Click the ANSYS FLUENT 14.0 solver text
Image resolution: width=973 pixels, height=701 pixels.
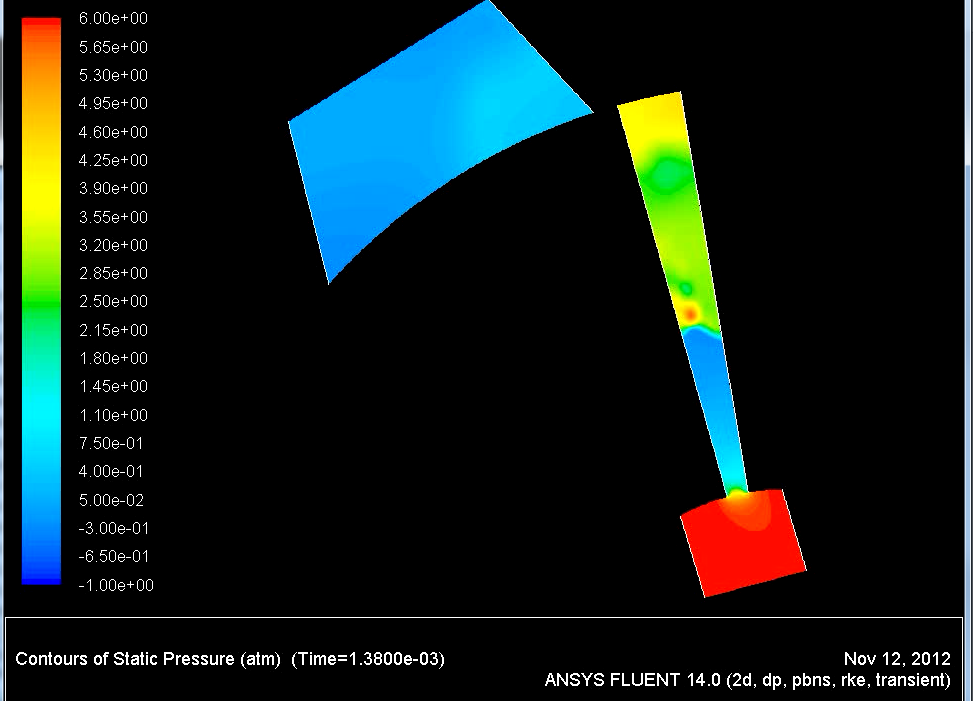pyautogui.click(x=746, y=680)
